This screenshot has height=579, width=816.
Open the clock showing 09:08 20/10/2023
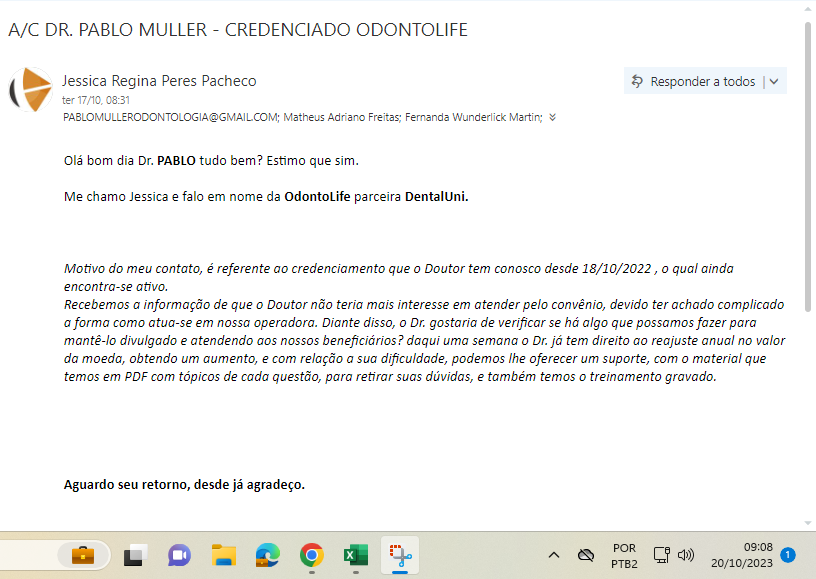tap(742, 555)
